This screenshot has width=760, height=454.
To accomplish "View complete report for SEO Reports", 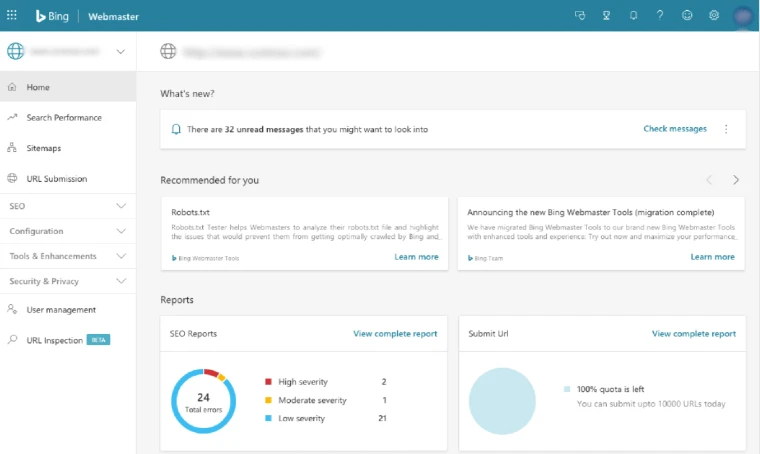I will [x=395, y=333].
